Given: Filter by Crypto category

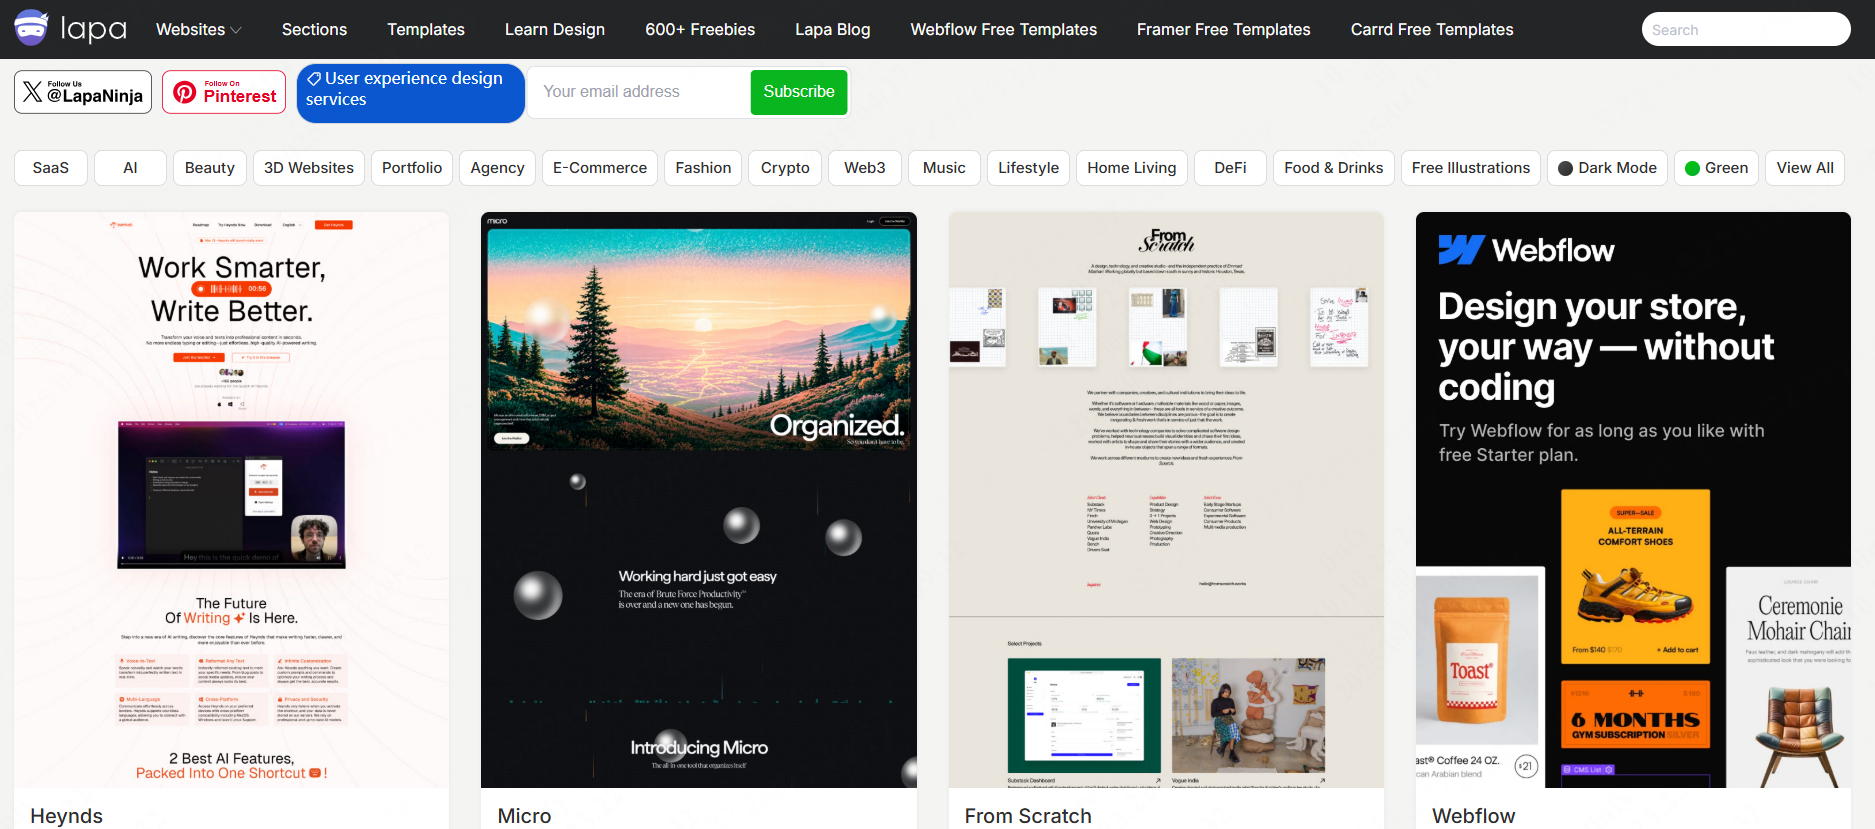Looking at the screenshot, I should (785, 168).
